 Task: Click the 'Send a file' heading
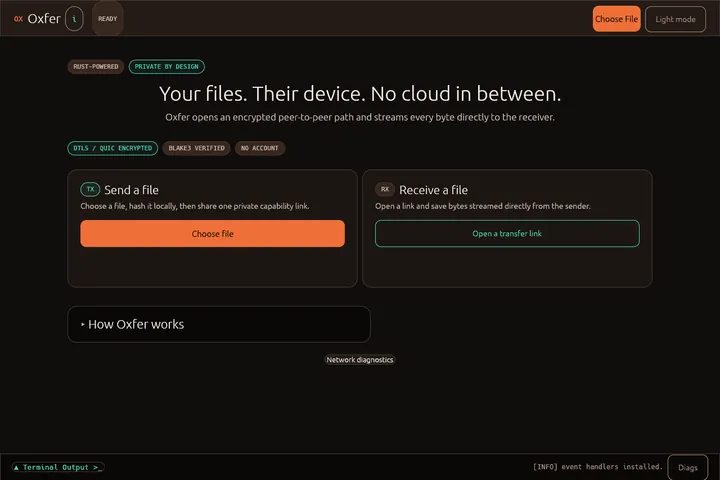[x=131, y=190]
